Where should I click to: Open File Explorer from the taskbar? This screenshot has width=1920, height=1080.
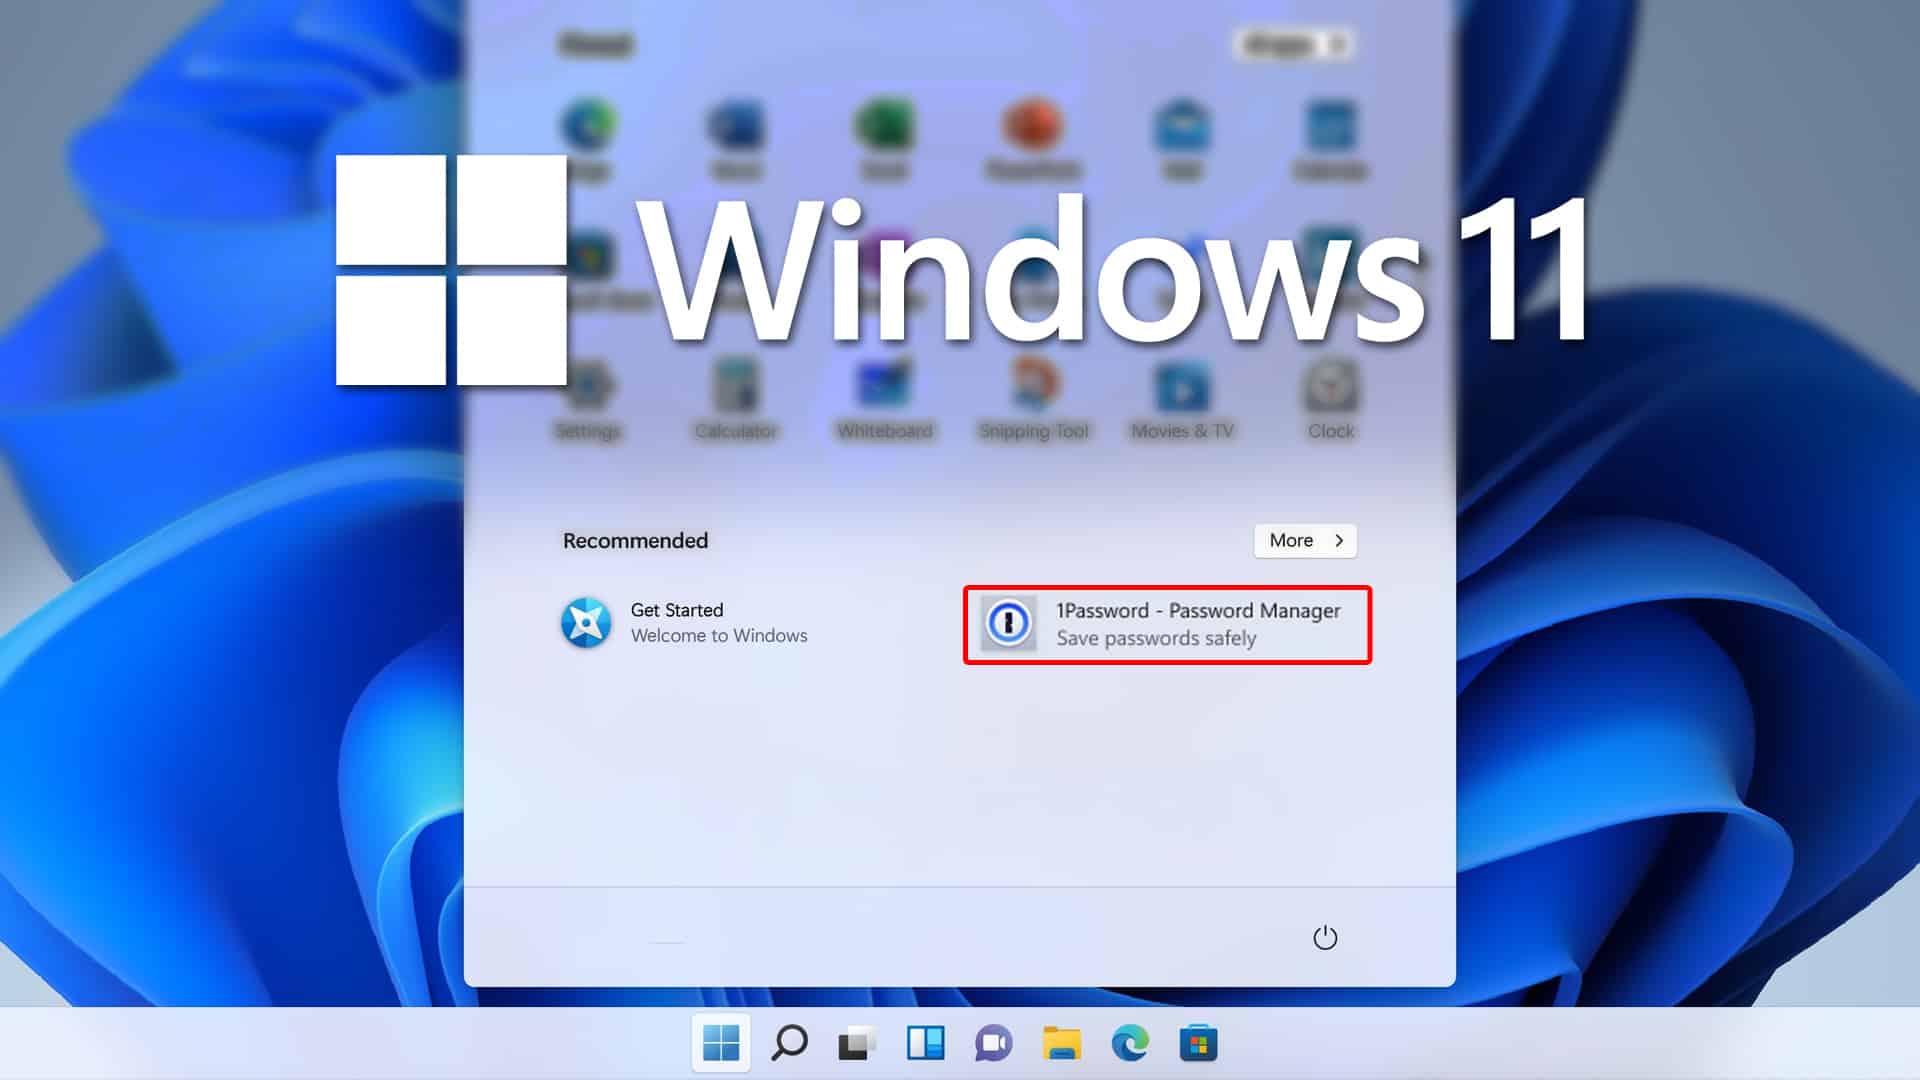click(1061, 1043)
